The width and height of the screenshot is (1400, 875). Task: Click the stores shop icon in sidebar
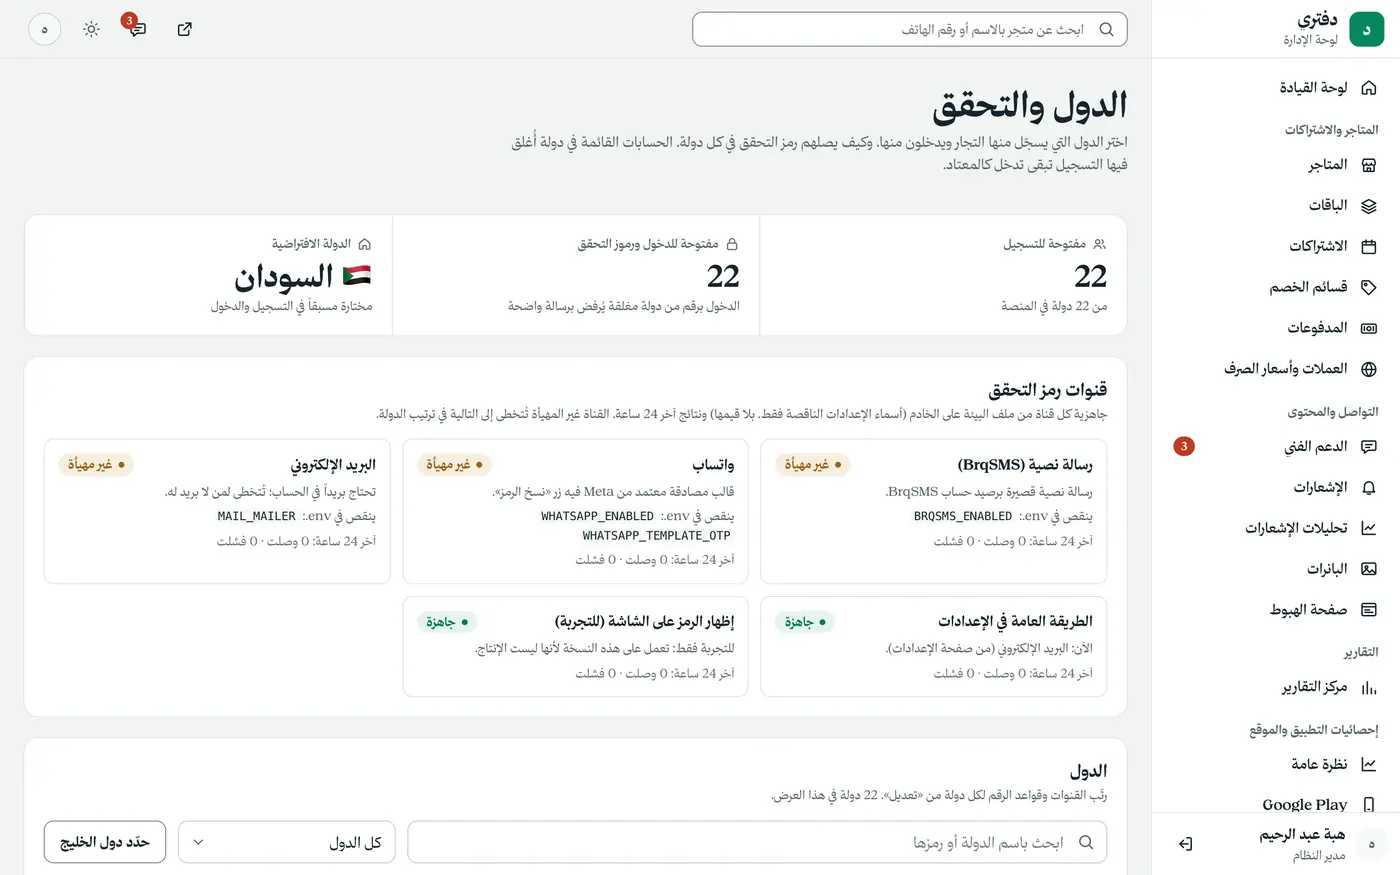[1369, 165]
